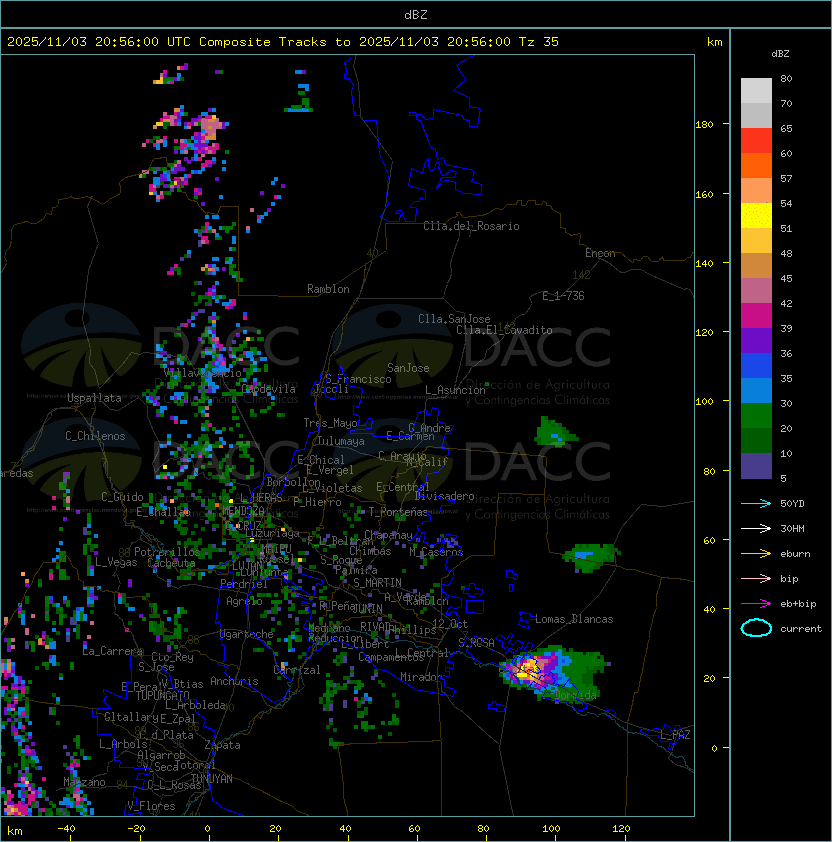Click the '50YD' legend label
Screen dimensions: 832x842
coord(792,504)
